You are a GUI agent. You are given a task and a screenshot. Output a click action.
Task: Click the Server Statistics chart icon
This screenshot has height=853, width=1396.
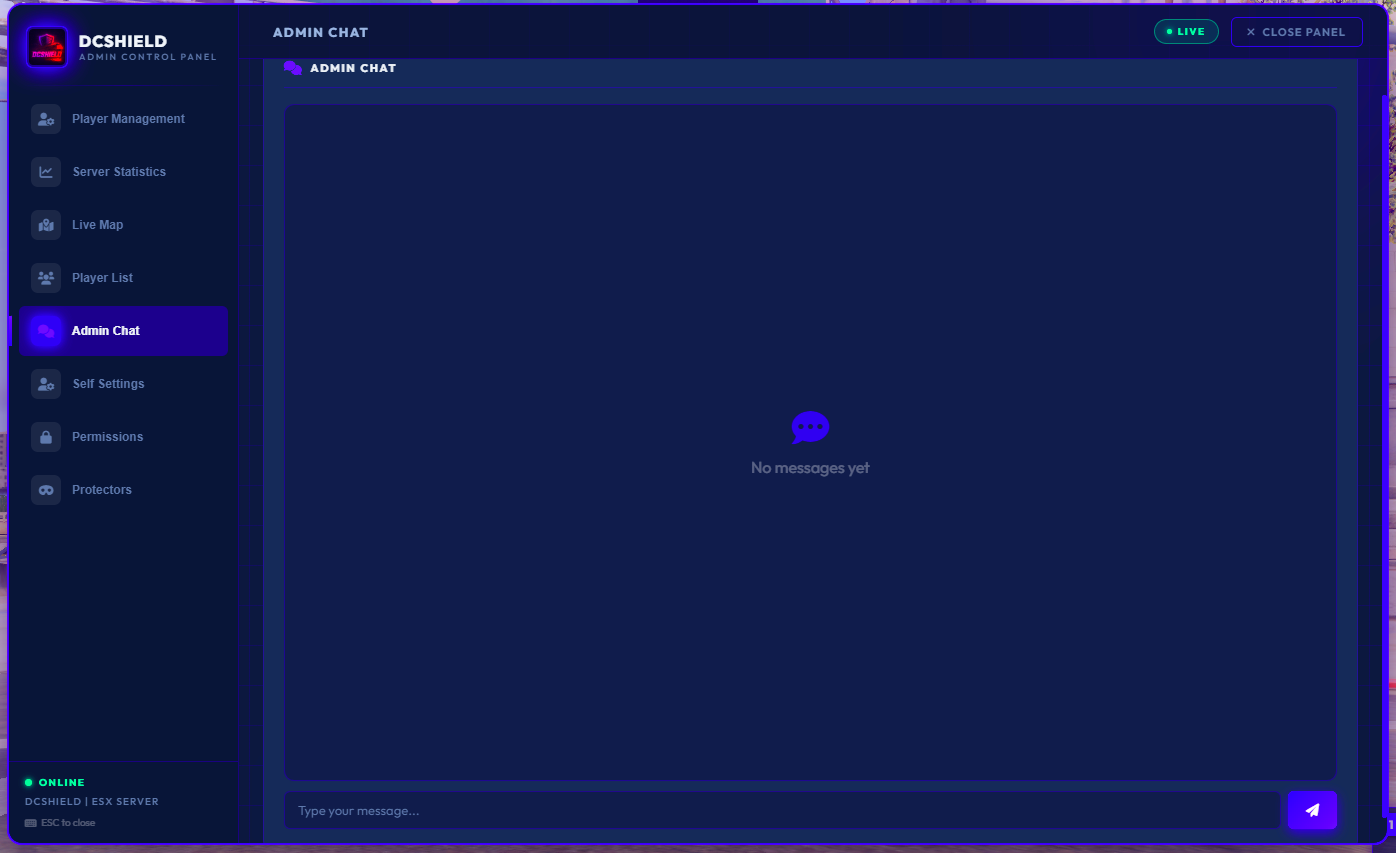[x=46, y=172]
